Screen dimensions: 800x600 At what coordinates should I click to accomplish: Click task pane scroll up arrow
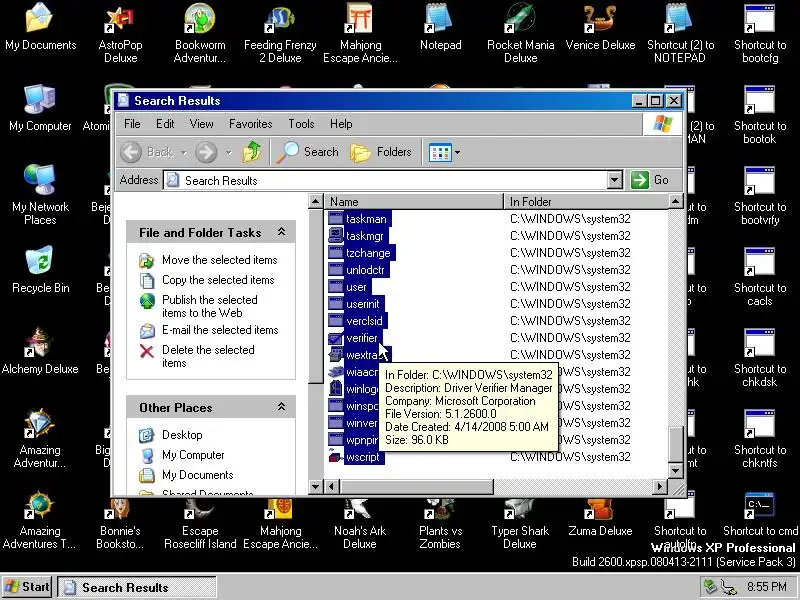click(x=316, y=201)
